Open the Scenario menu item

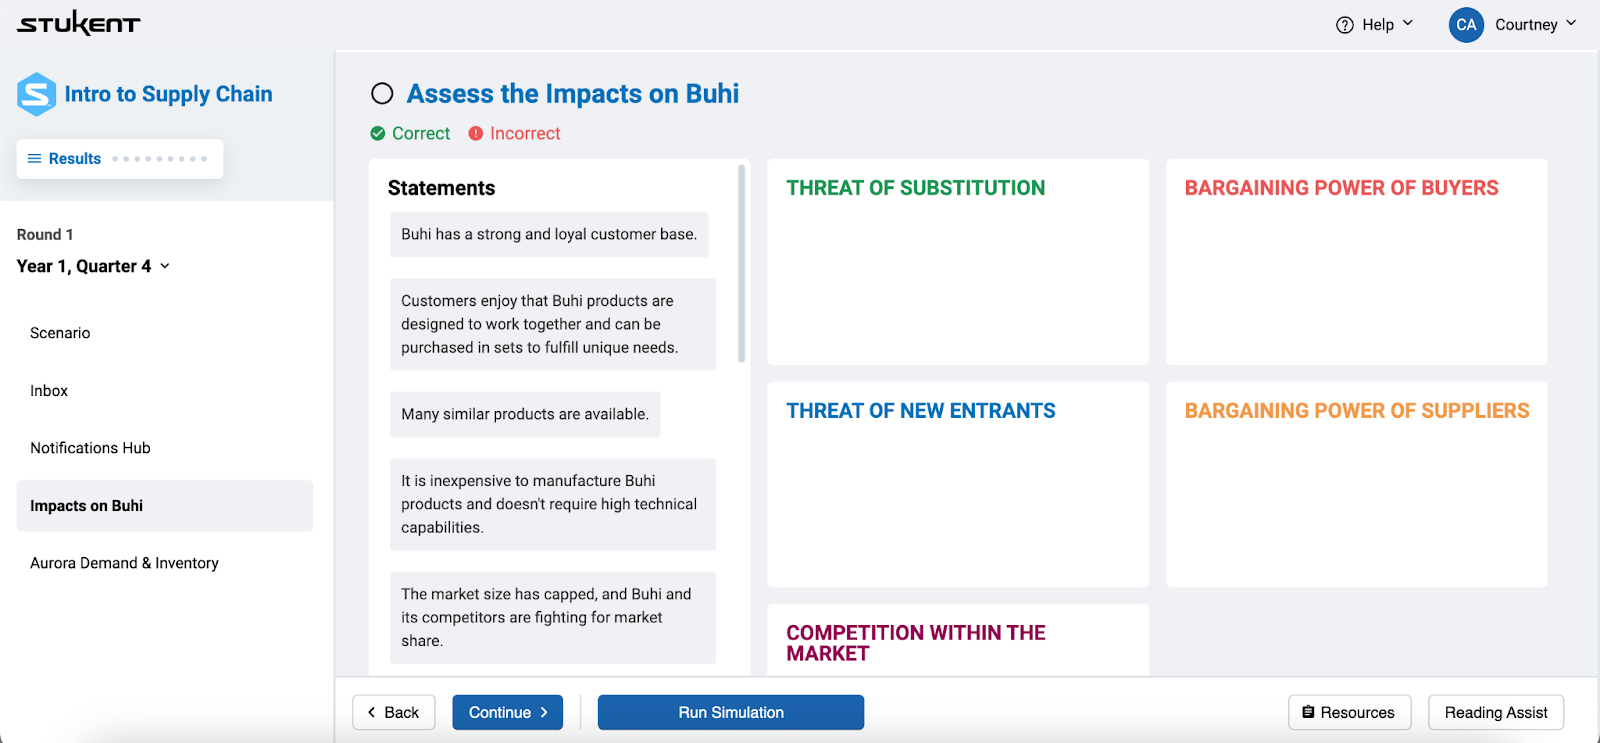[x=165, y=333]
